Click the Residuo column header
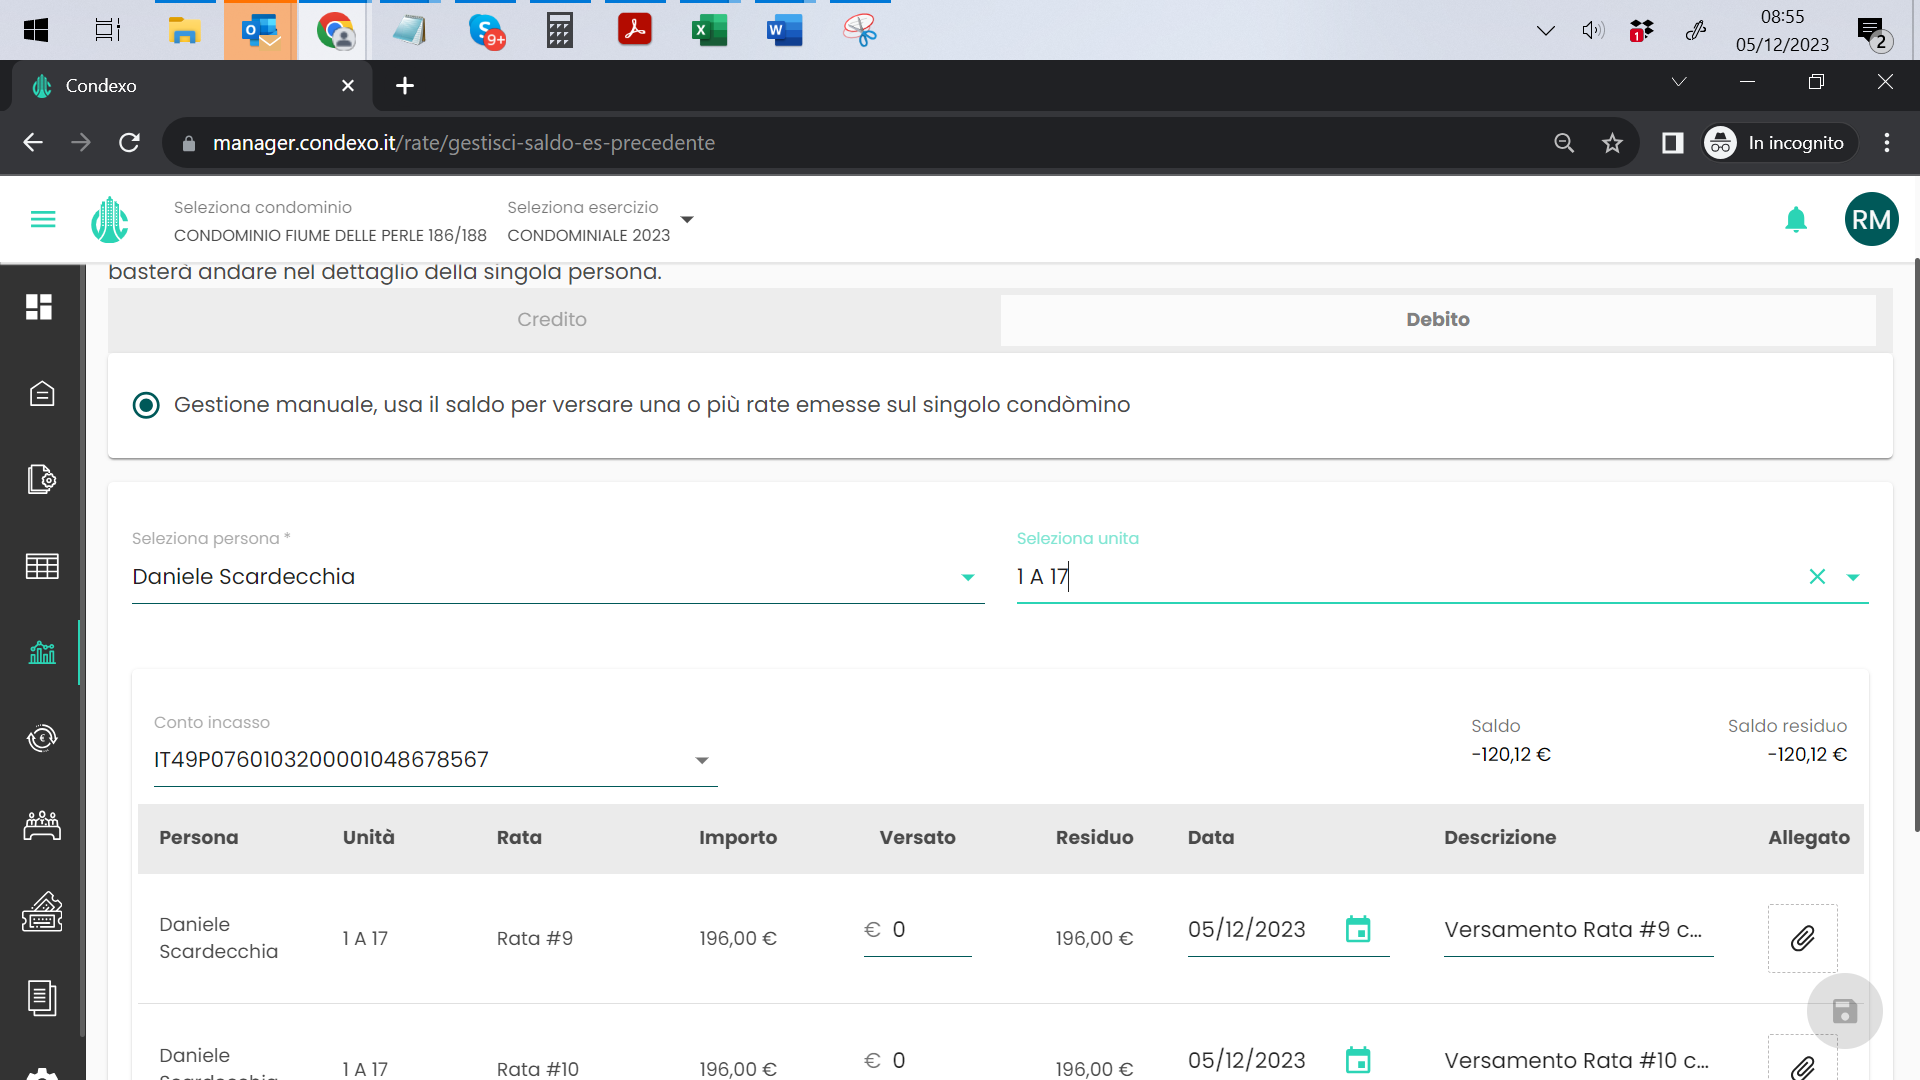This screenshot has width=1920, height=1080. tap(1094, 838)
